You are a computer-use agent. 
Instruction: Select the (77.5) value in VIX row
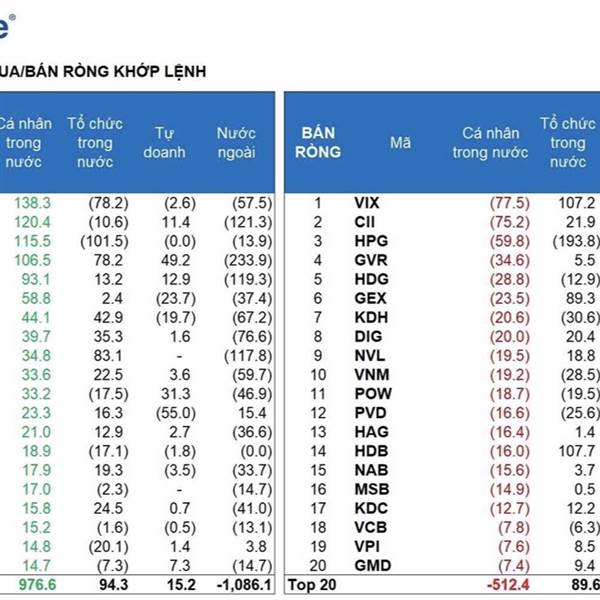(x=507, y=202)
